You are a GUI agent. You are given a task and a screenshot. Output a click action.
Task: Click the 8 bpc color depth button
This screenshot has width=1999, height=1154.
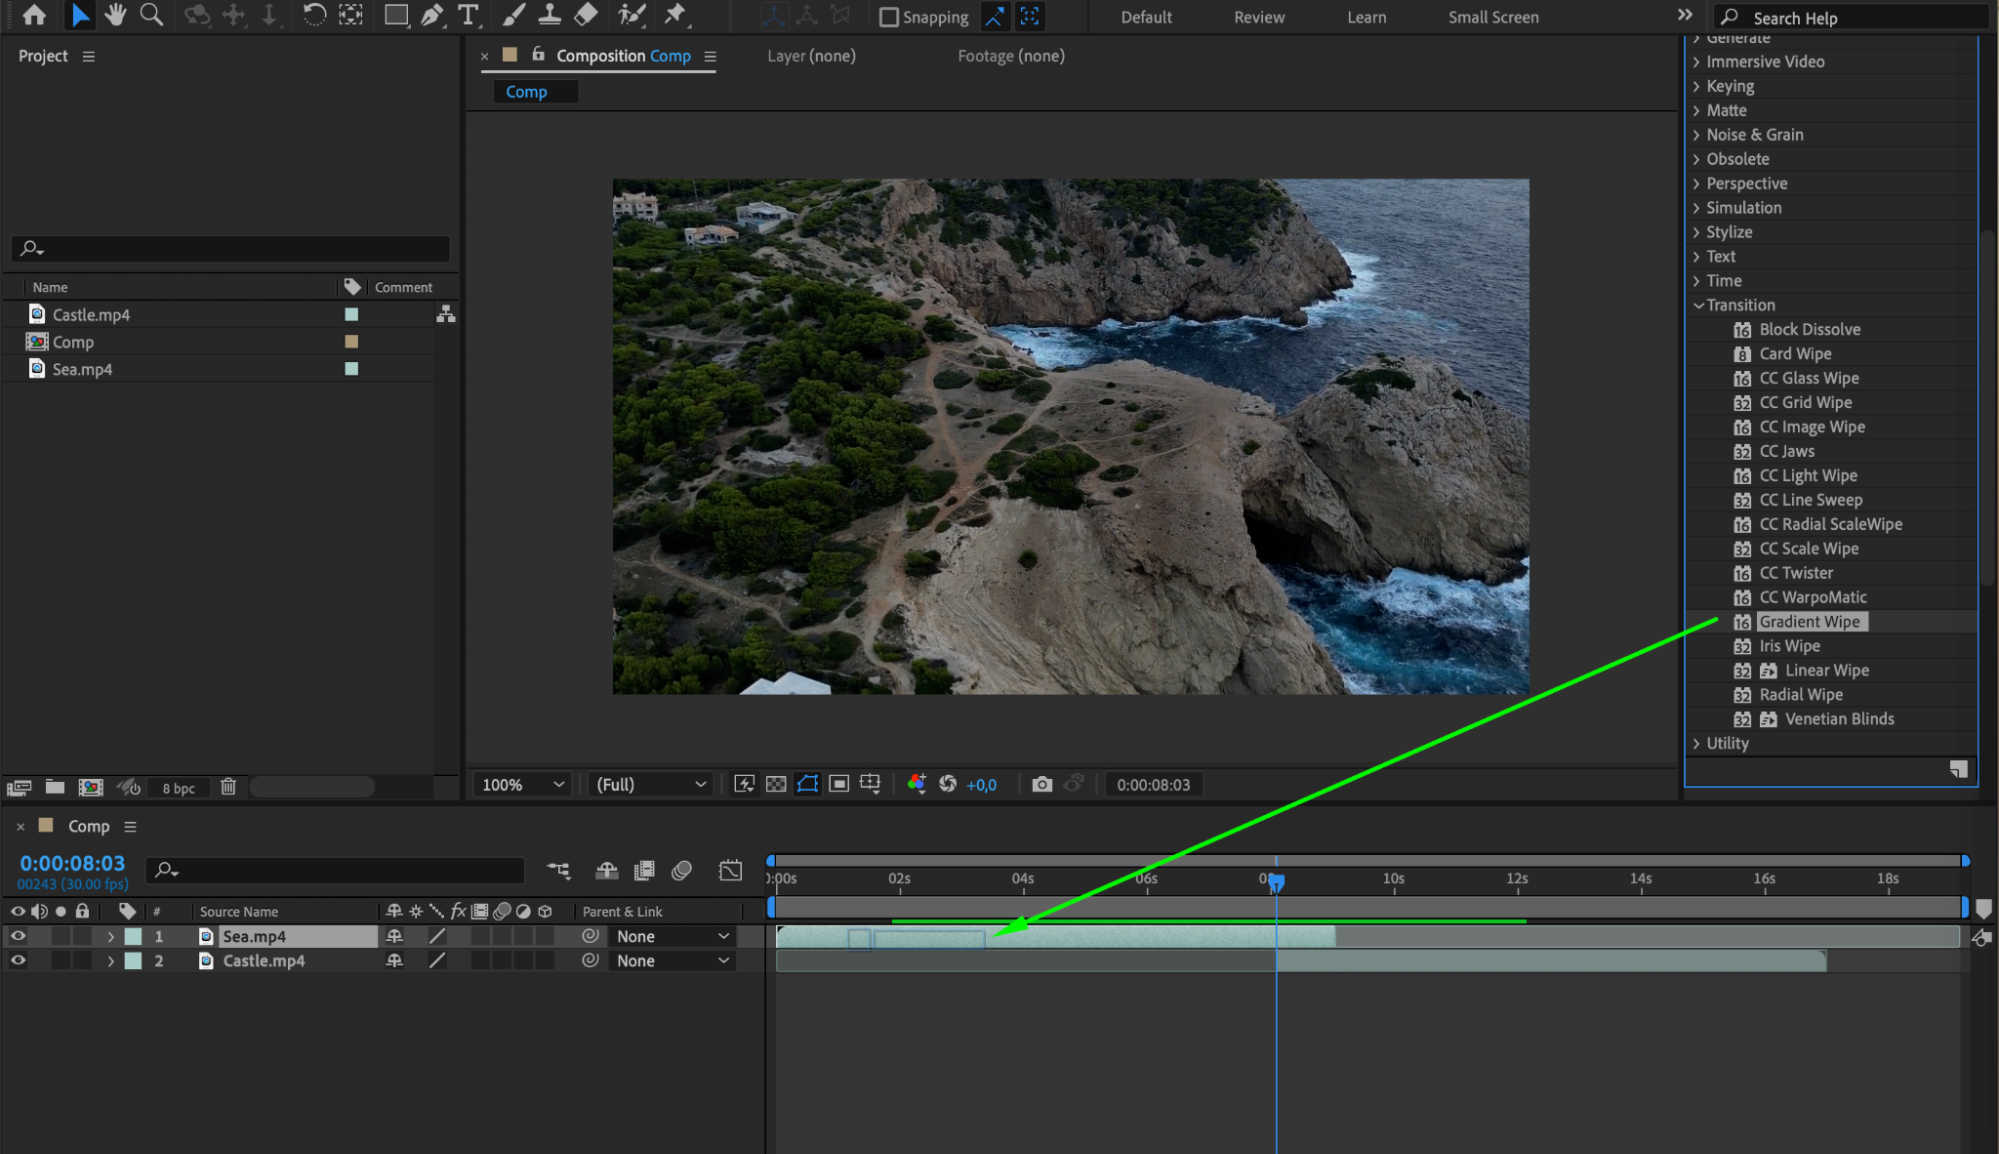pos(179,788)
